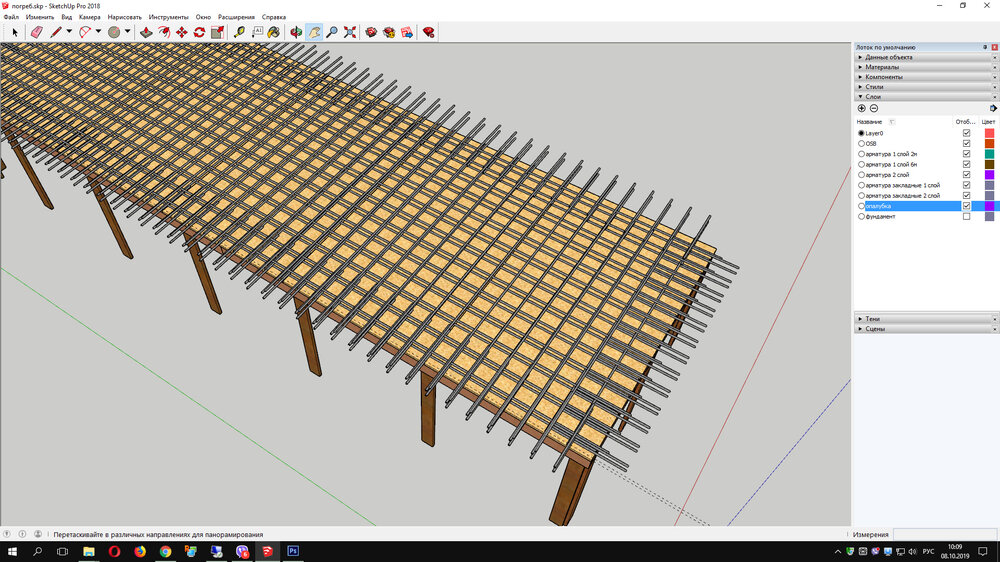Screen dimensions: 1000x562
Task: Add a new layer with plus icon
Action: (x=862, y=108)
